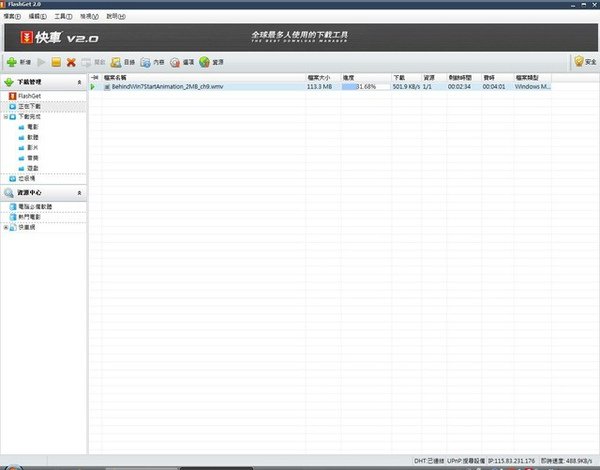The height and width of the screenshot is (470, 600).
Task: Open the properties (內容) toolbar icon
Action: [x=145, y=62]
